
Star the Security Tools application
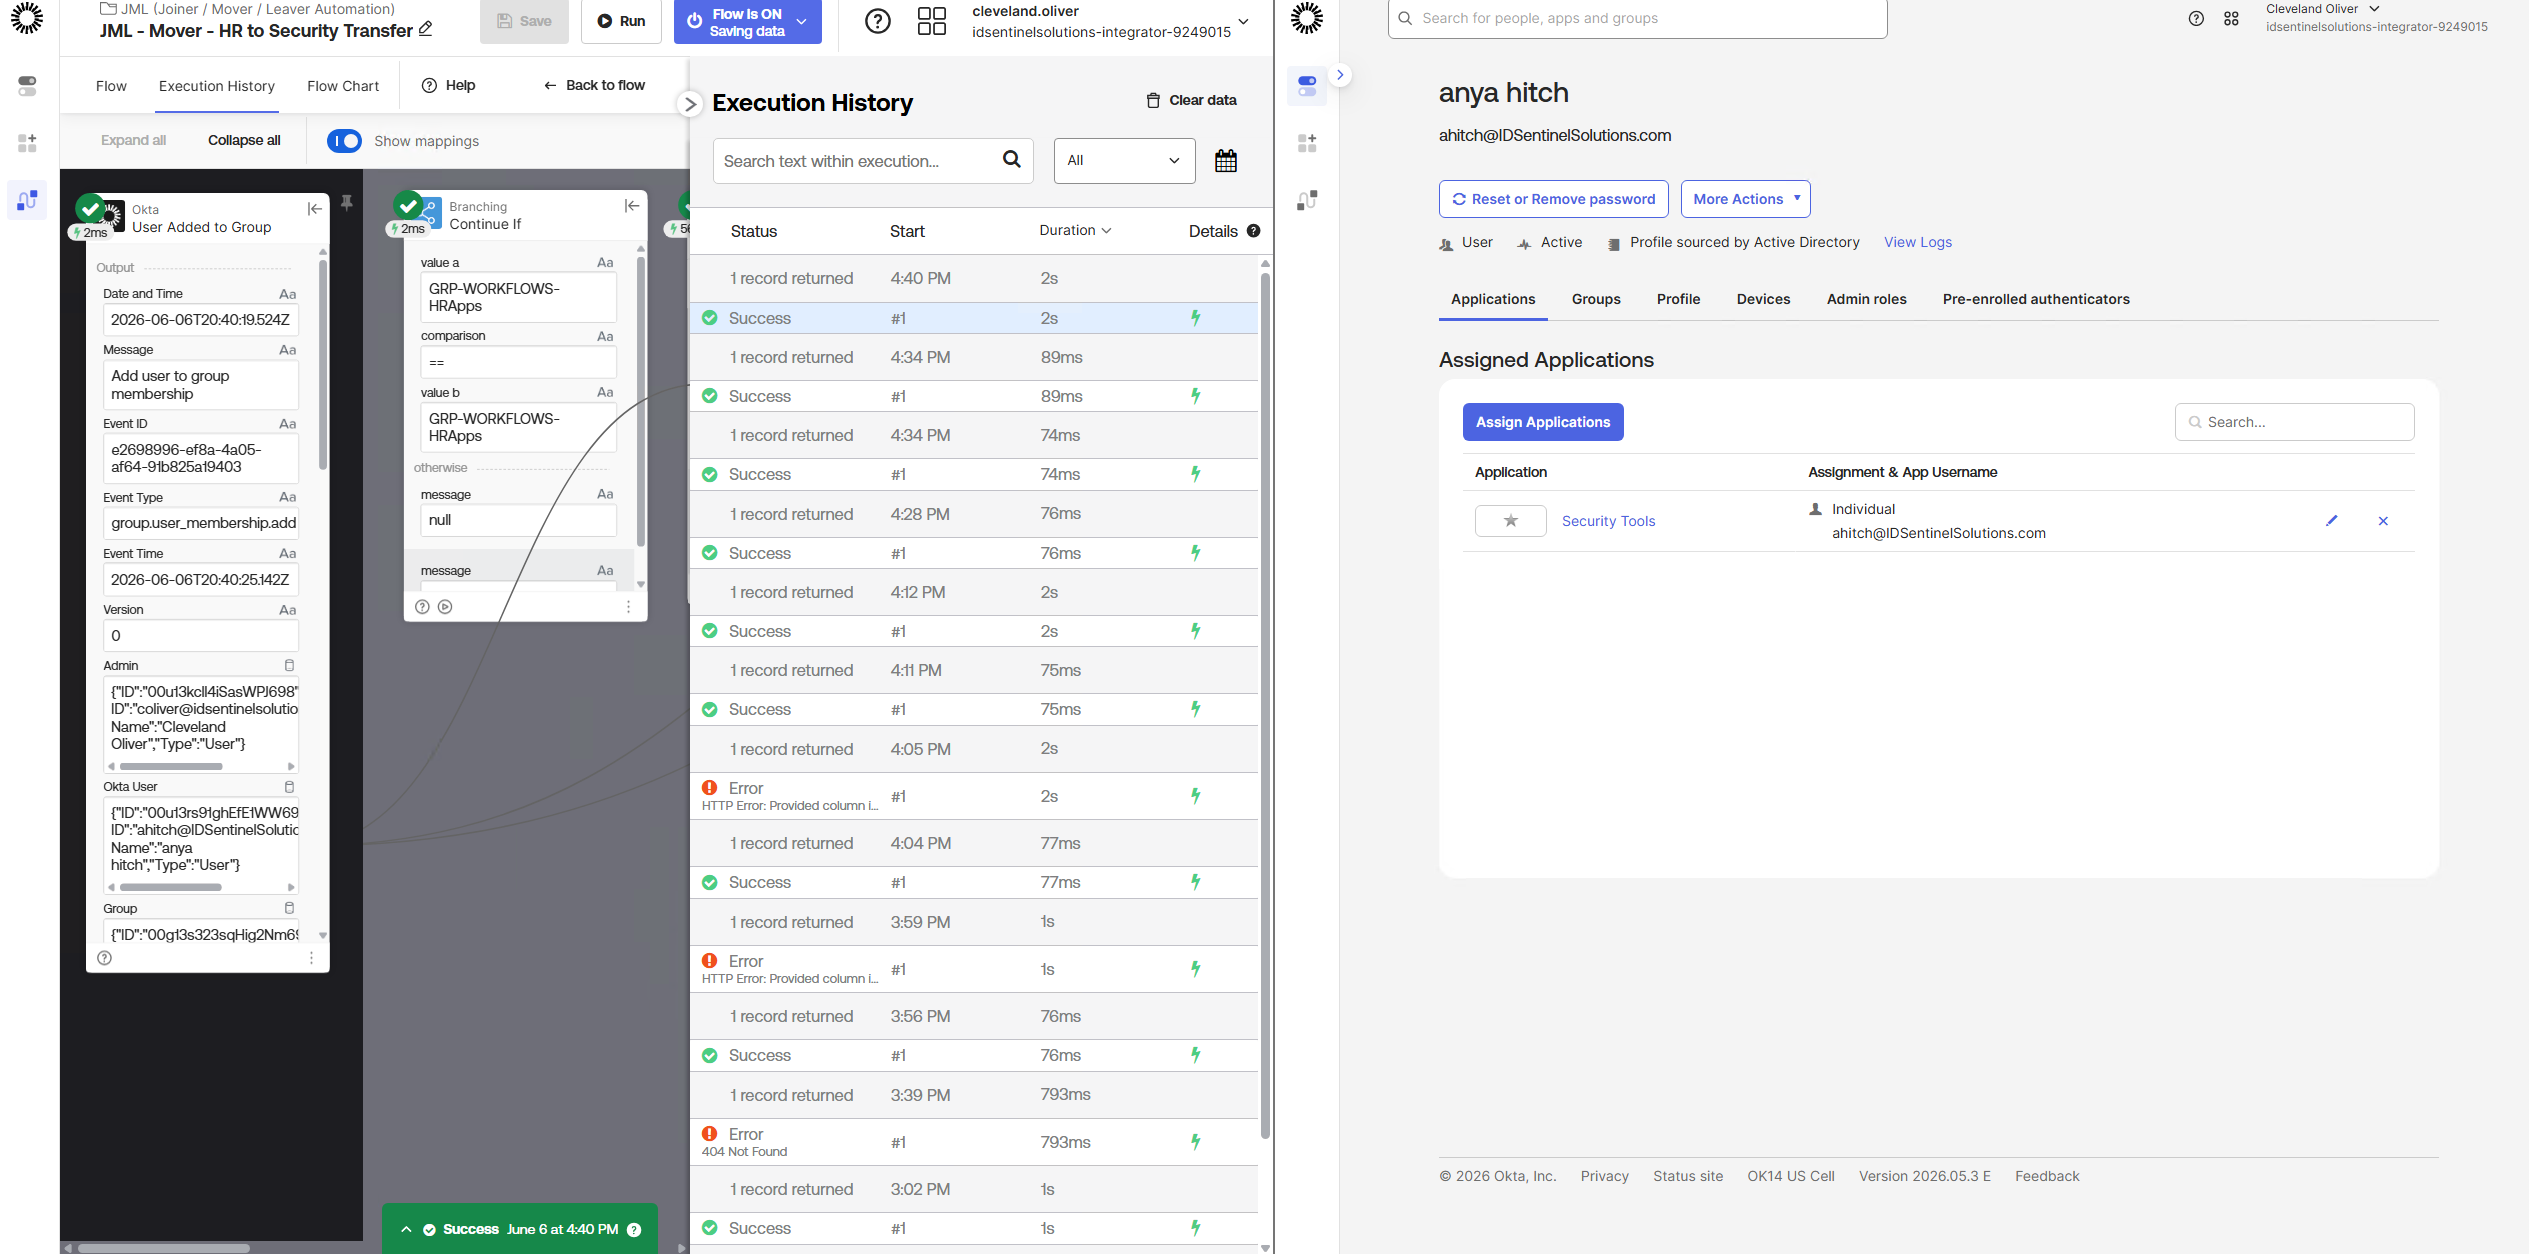[1511, 521]
